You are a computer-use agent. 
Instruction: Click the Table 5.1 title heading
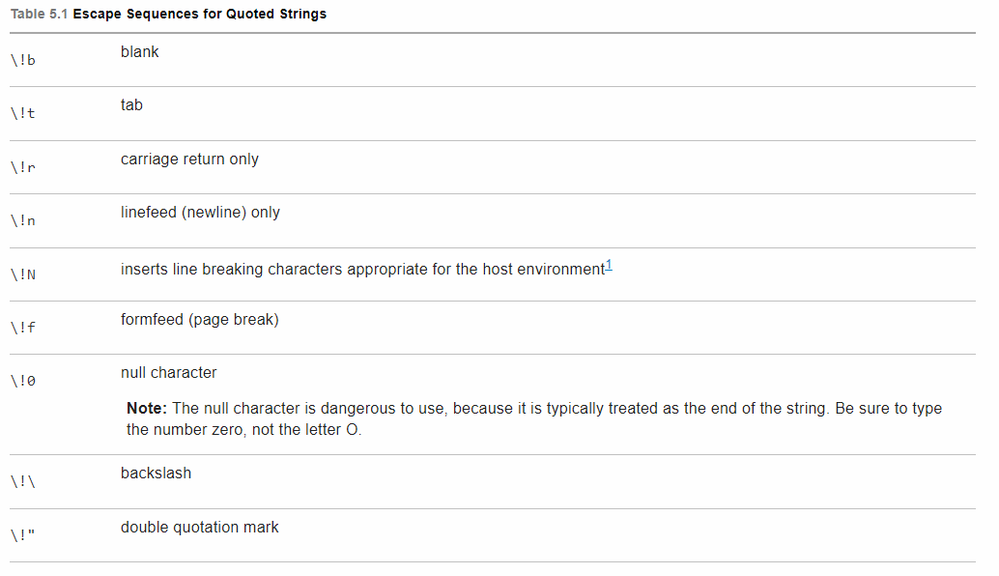168,14
